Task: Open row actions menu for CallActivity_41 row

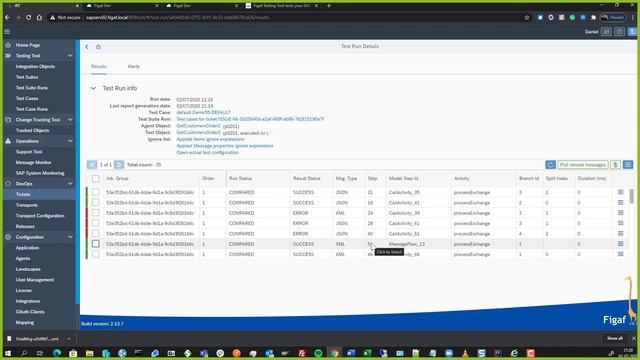Action: tap(620, 202)
